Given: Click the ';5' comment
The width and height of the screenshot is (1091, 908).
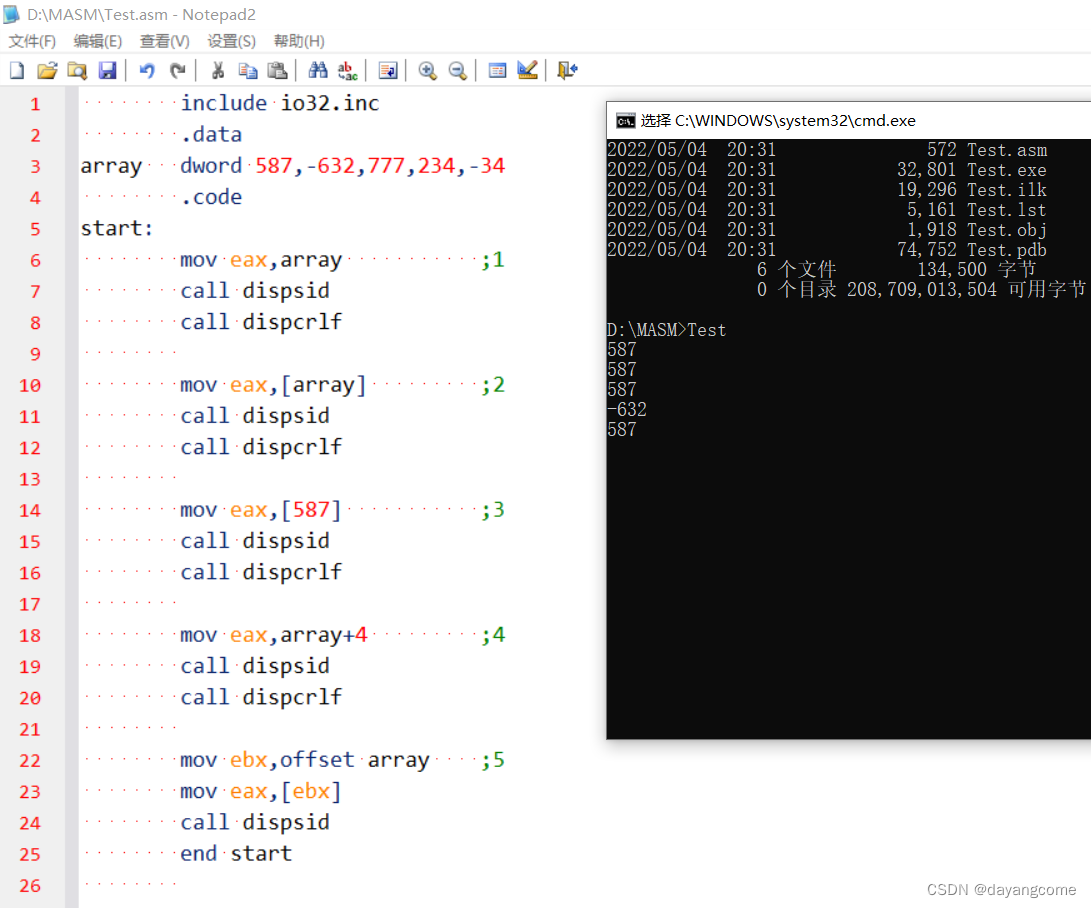Looking at the screenshot, I should 493,760.
